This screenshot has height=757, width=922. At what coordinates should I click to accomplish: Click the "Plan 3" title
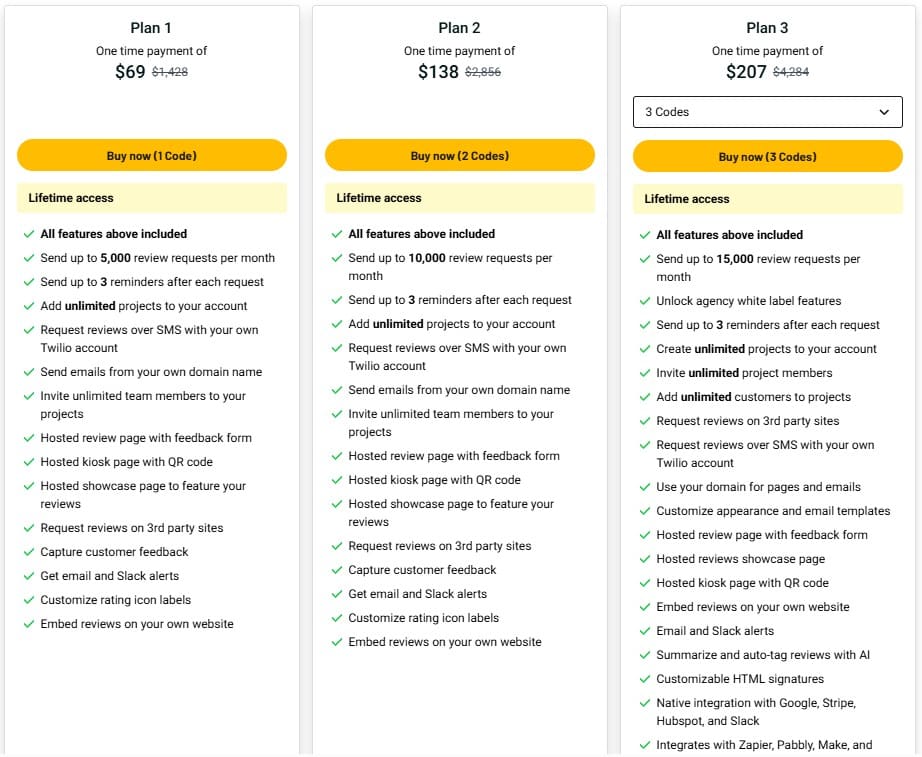pos(767,28)
